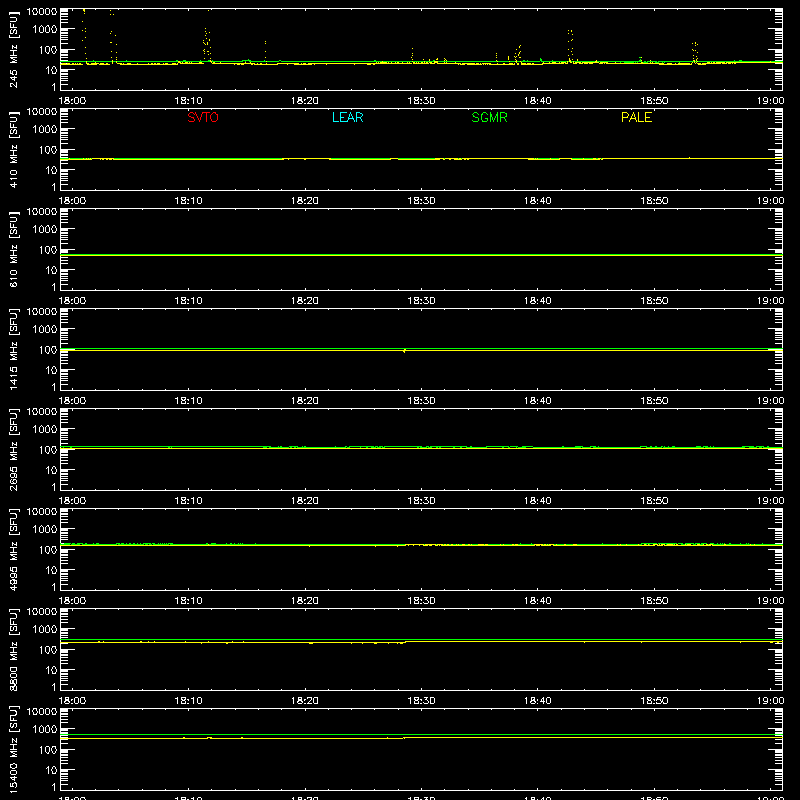Click the yellow PALE station legend label
The height and width of the screenshot is (800, 800).
click(636, 117)
